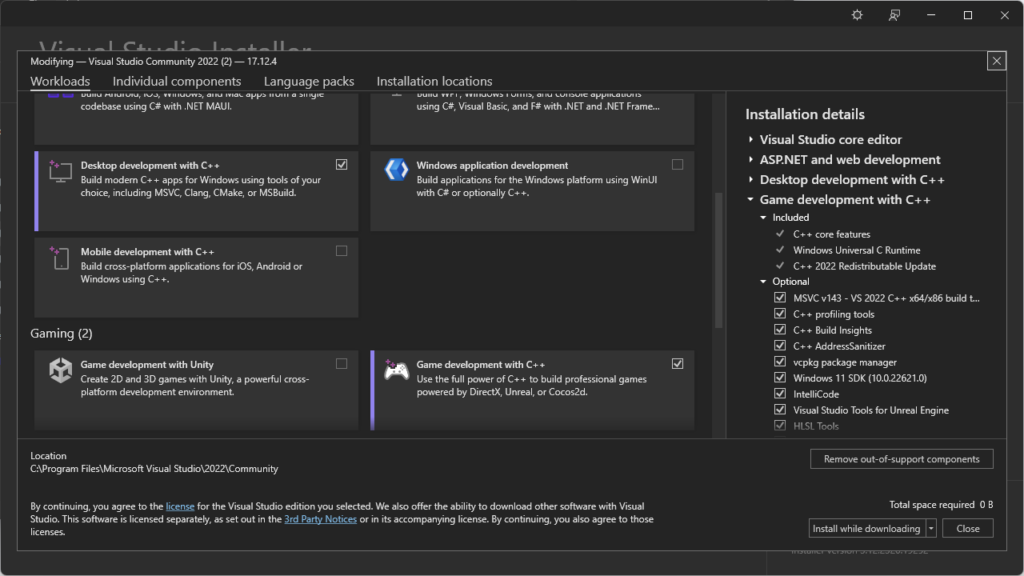
Task: Open Install while downloading dropdown arrow
Action: [x=931, y=528]
